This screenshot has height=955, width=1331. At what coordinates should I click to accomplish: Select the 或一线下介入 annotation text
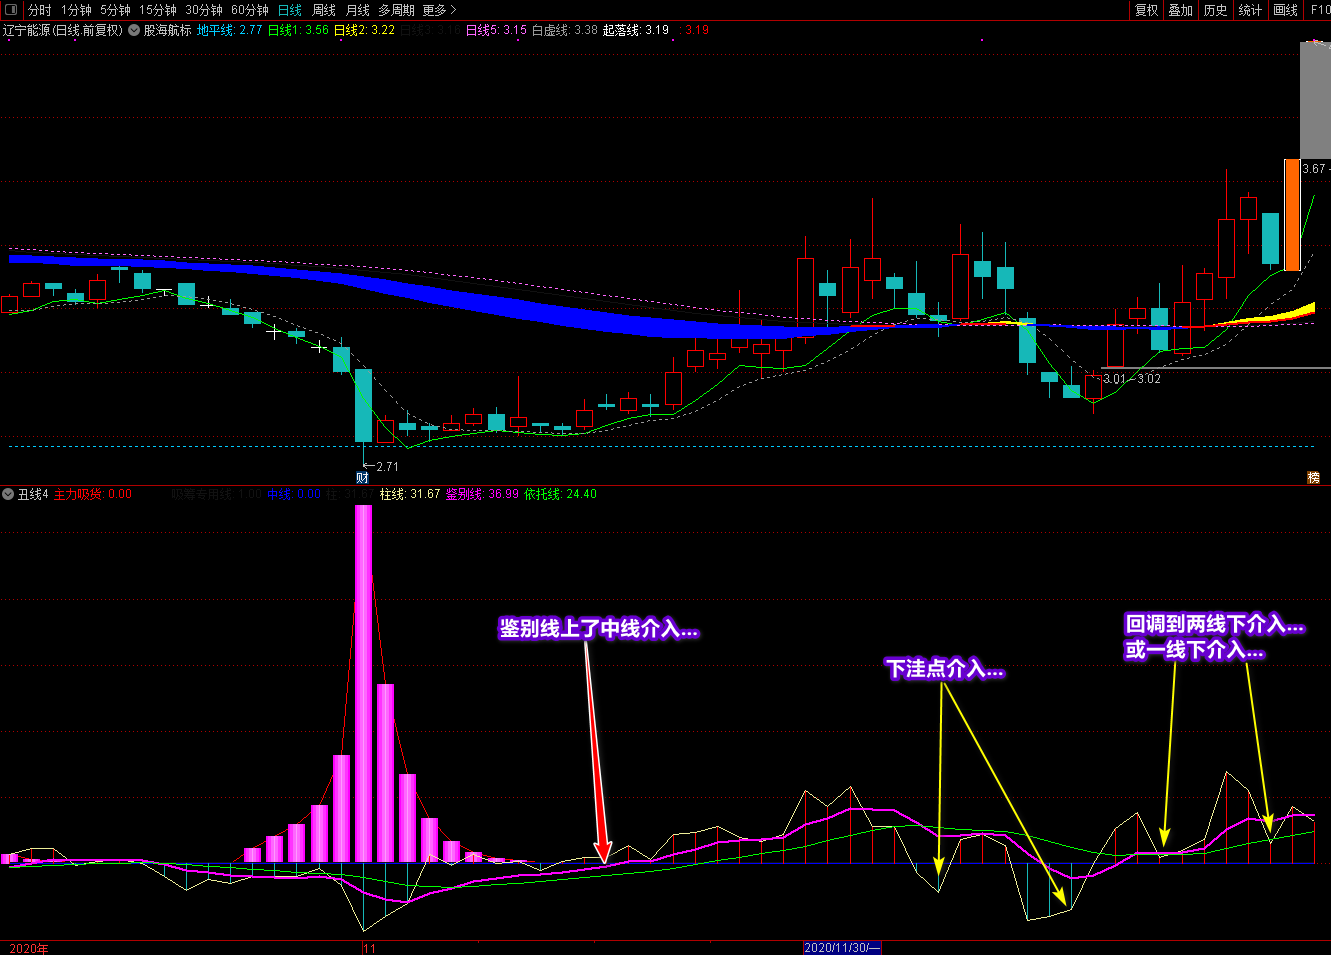pyautogui.click(x=1194, y=650)
